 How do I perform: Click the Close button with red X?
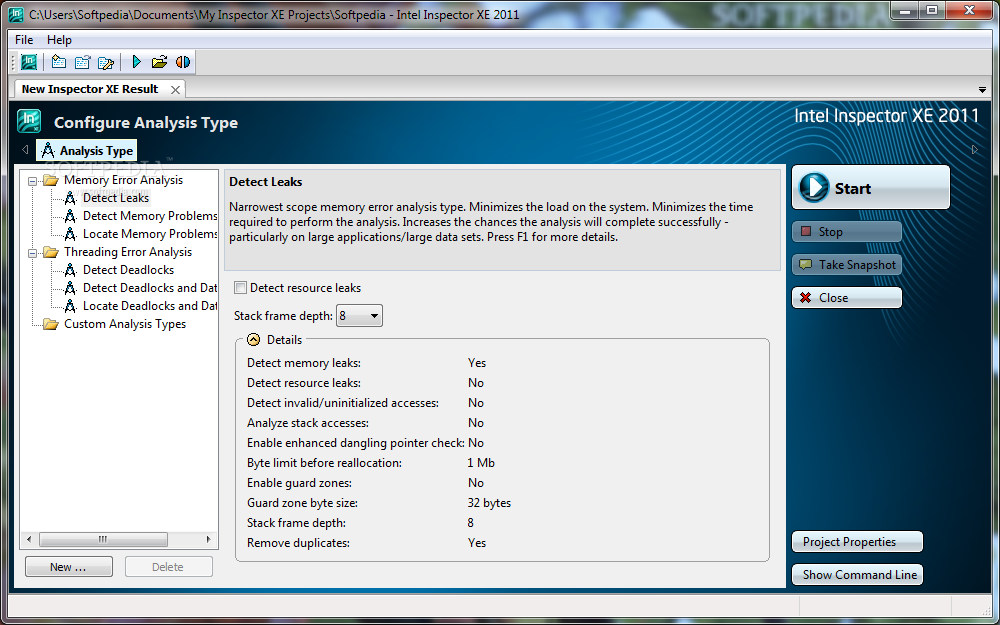point(847,298)
